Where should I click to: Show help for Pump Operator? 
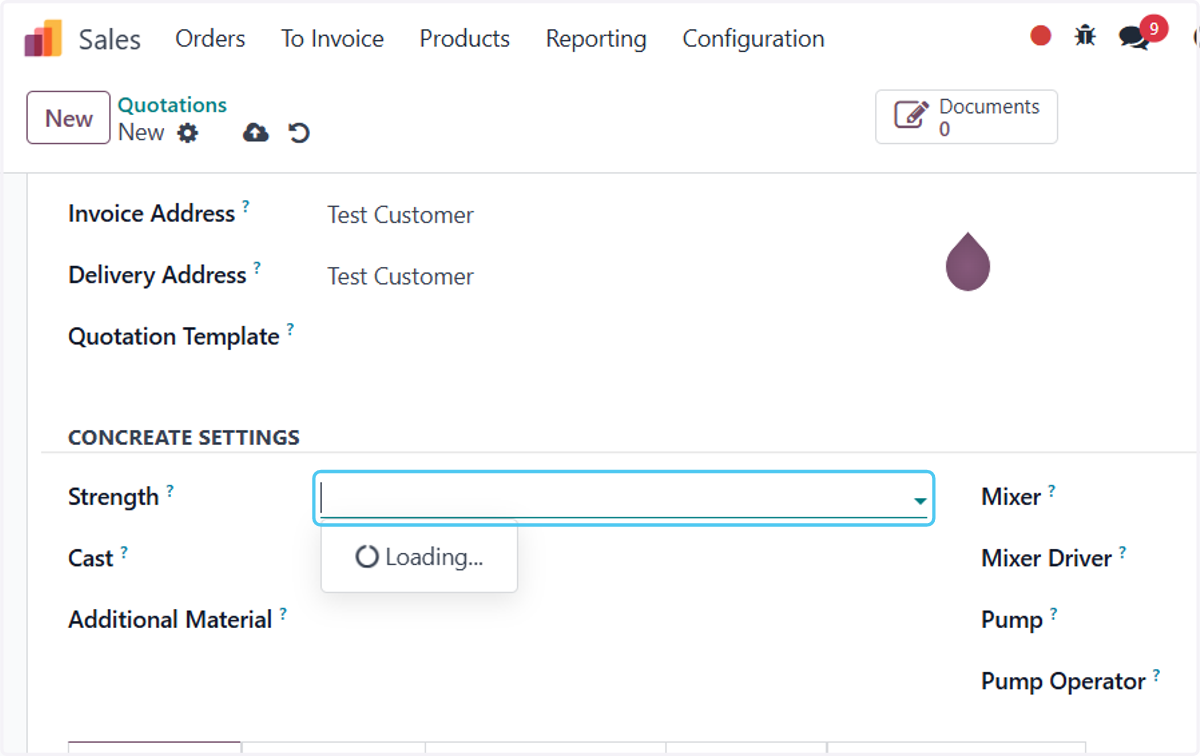point(1156,674)
